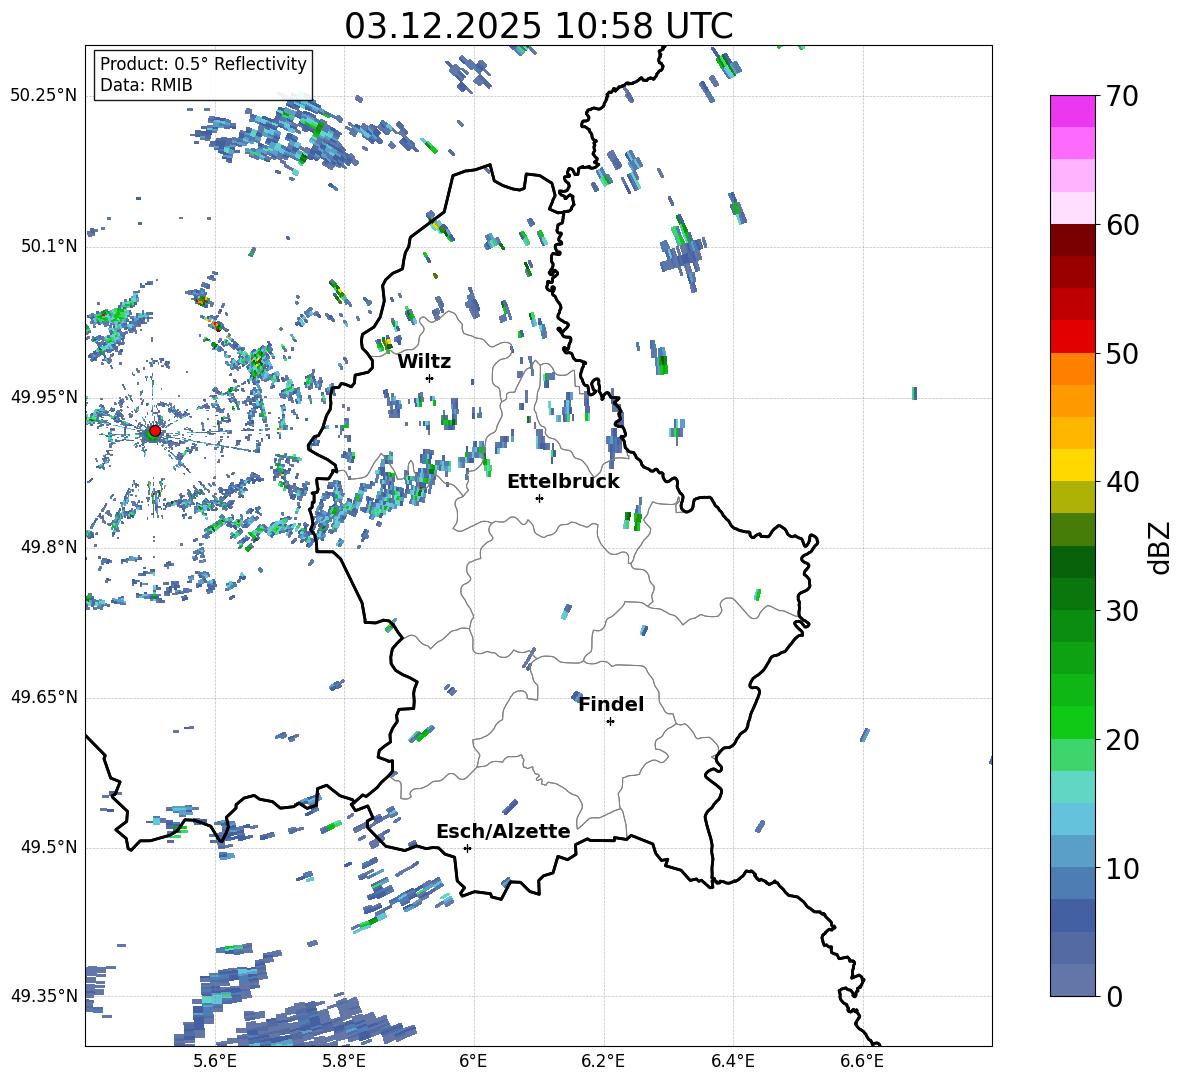This screenshot has width=1184, height=1081.
Task: Click the colorbar tick label 30
Action: point(1122,610)
